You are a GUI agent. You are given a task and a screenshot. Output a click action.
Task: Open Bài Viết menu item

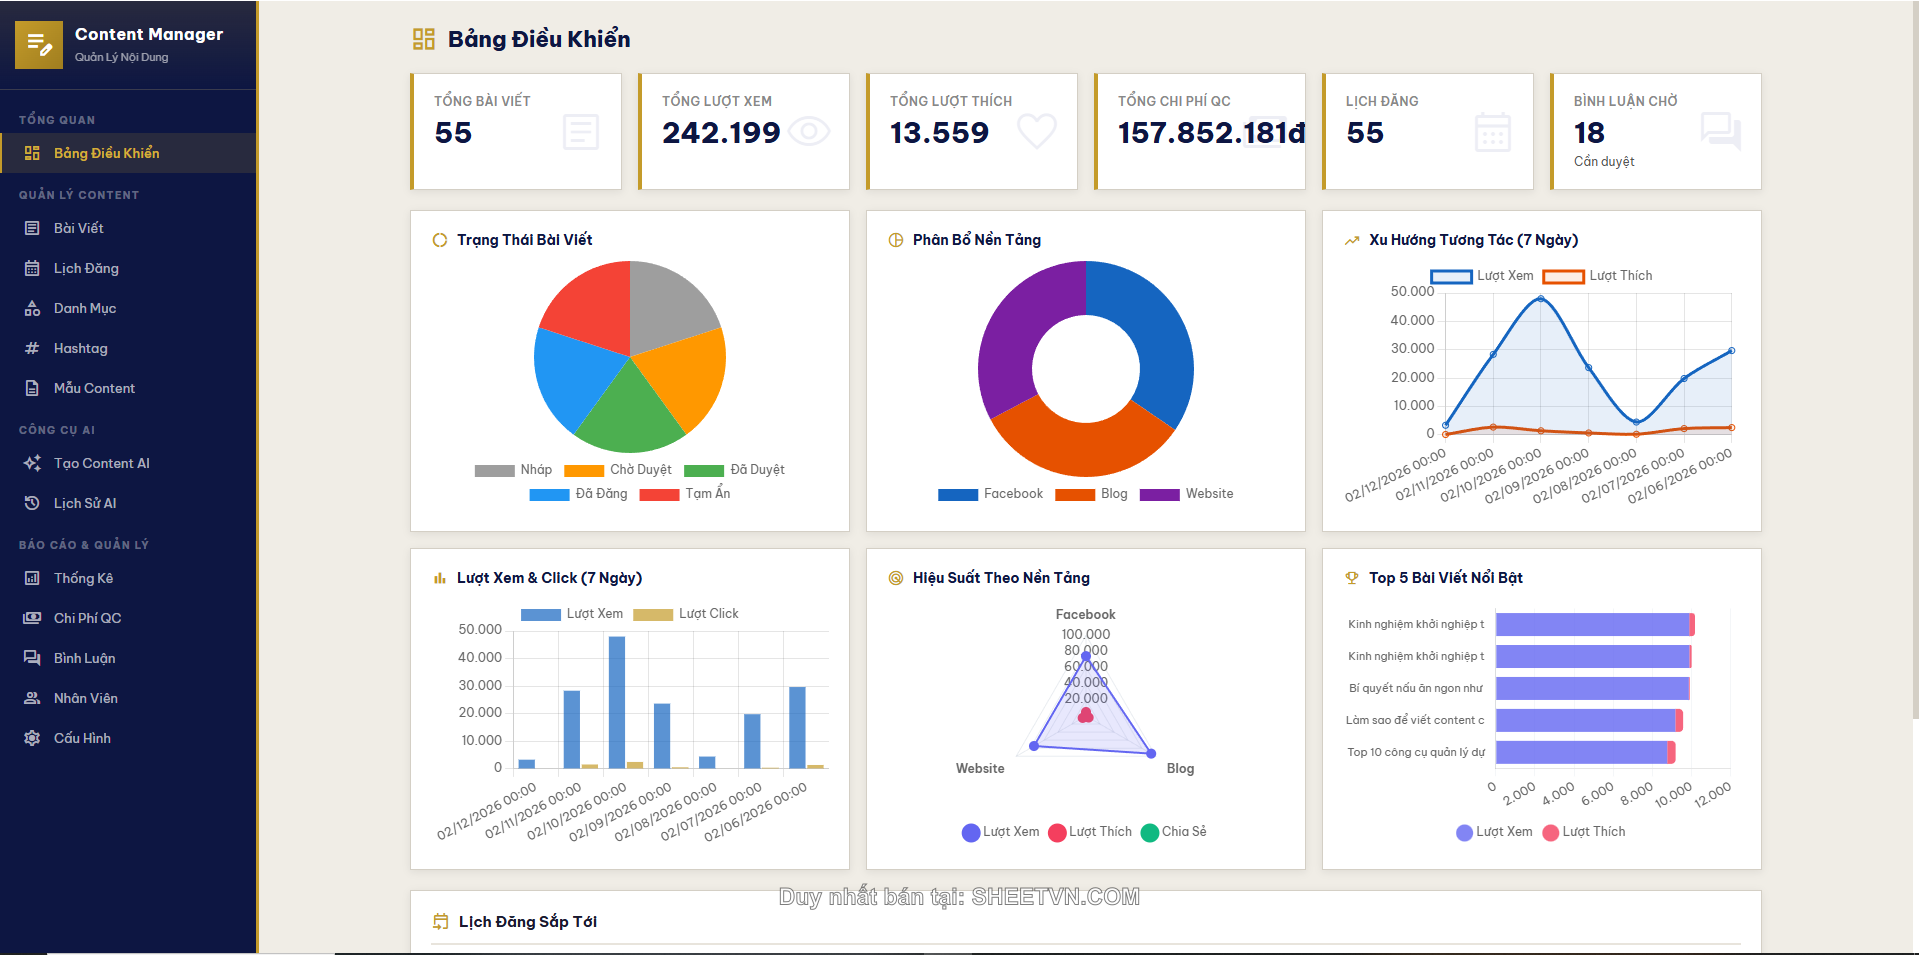(79, 228)
